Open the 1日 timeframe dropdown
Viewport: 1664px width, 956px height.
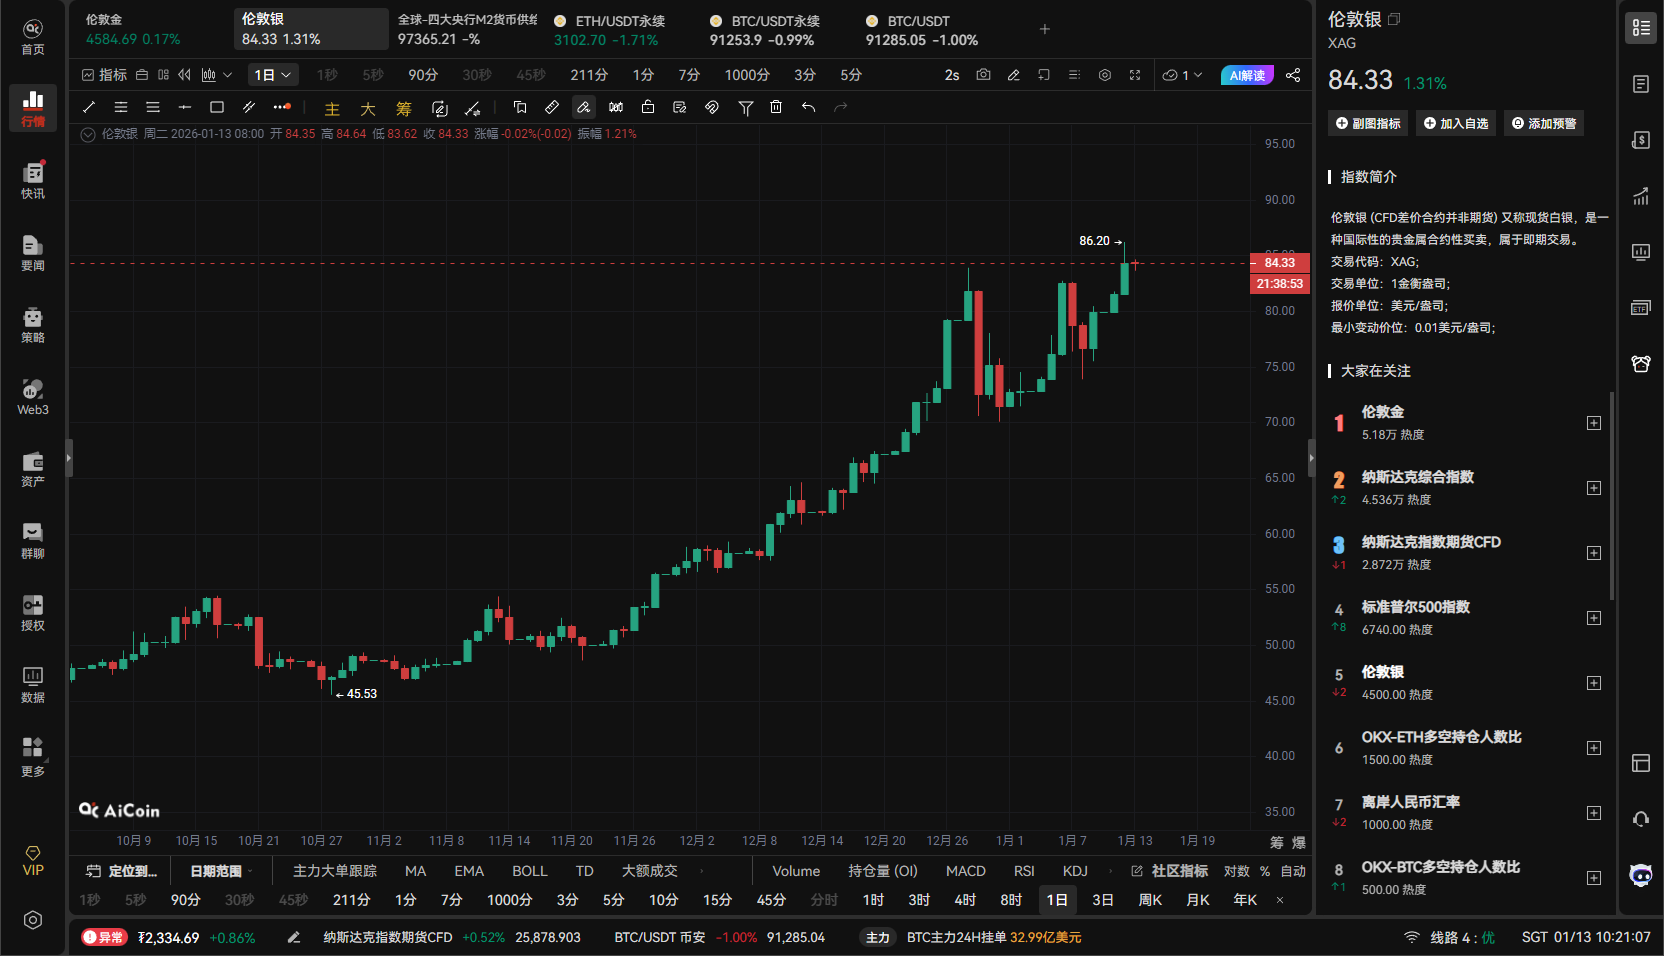[273, 74]
